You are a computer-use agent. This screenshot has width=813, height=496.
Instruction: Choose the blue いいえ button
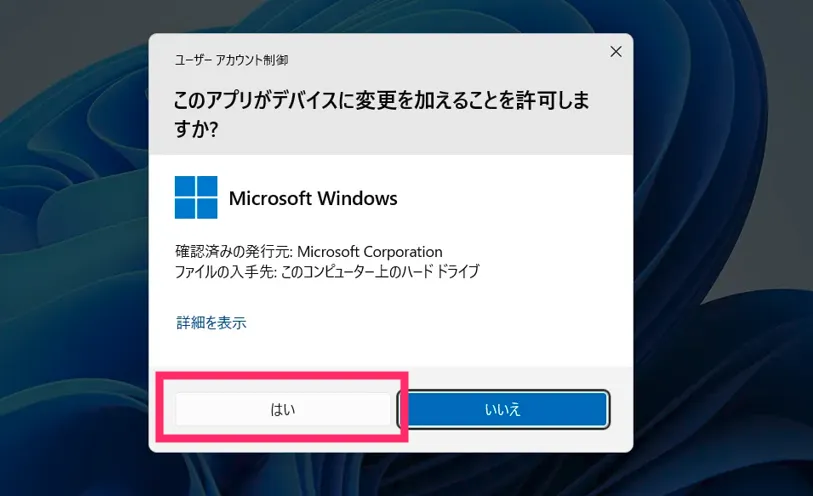(503, 409)
